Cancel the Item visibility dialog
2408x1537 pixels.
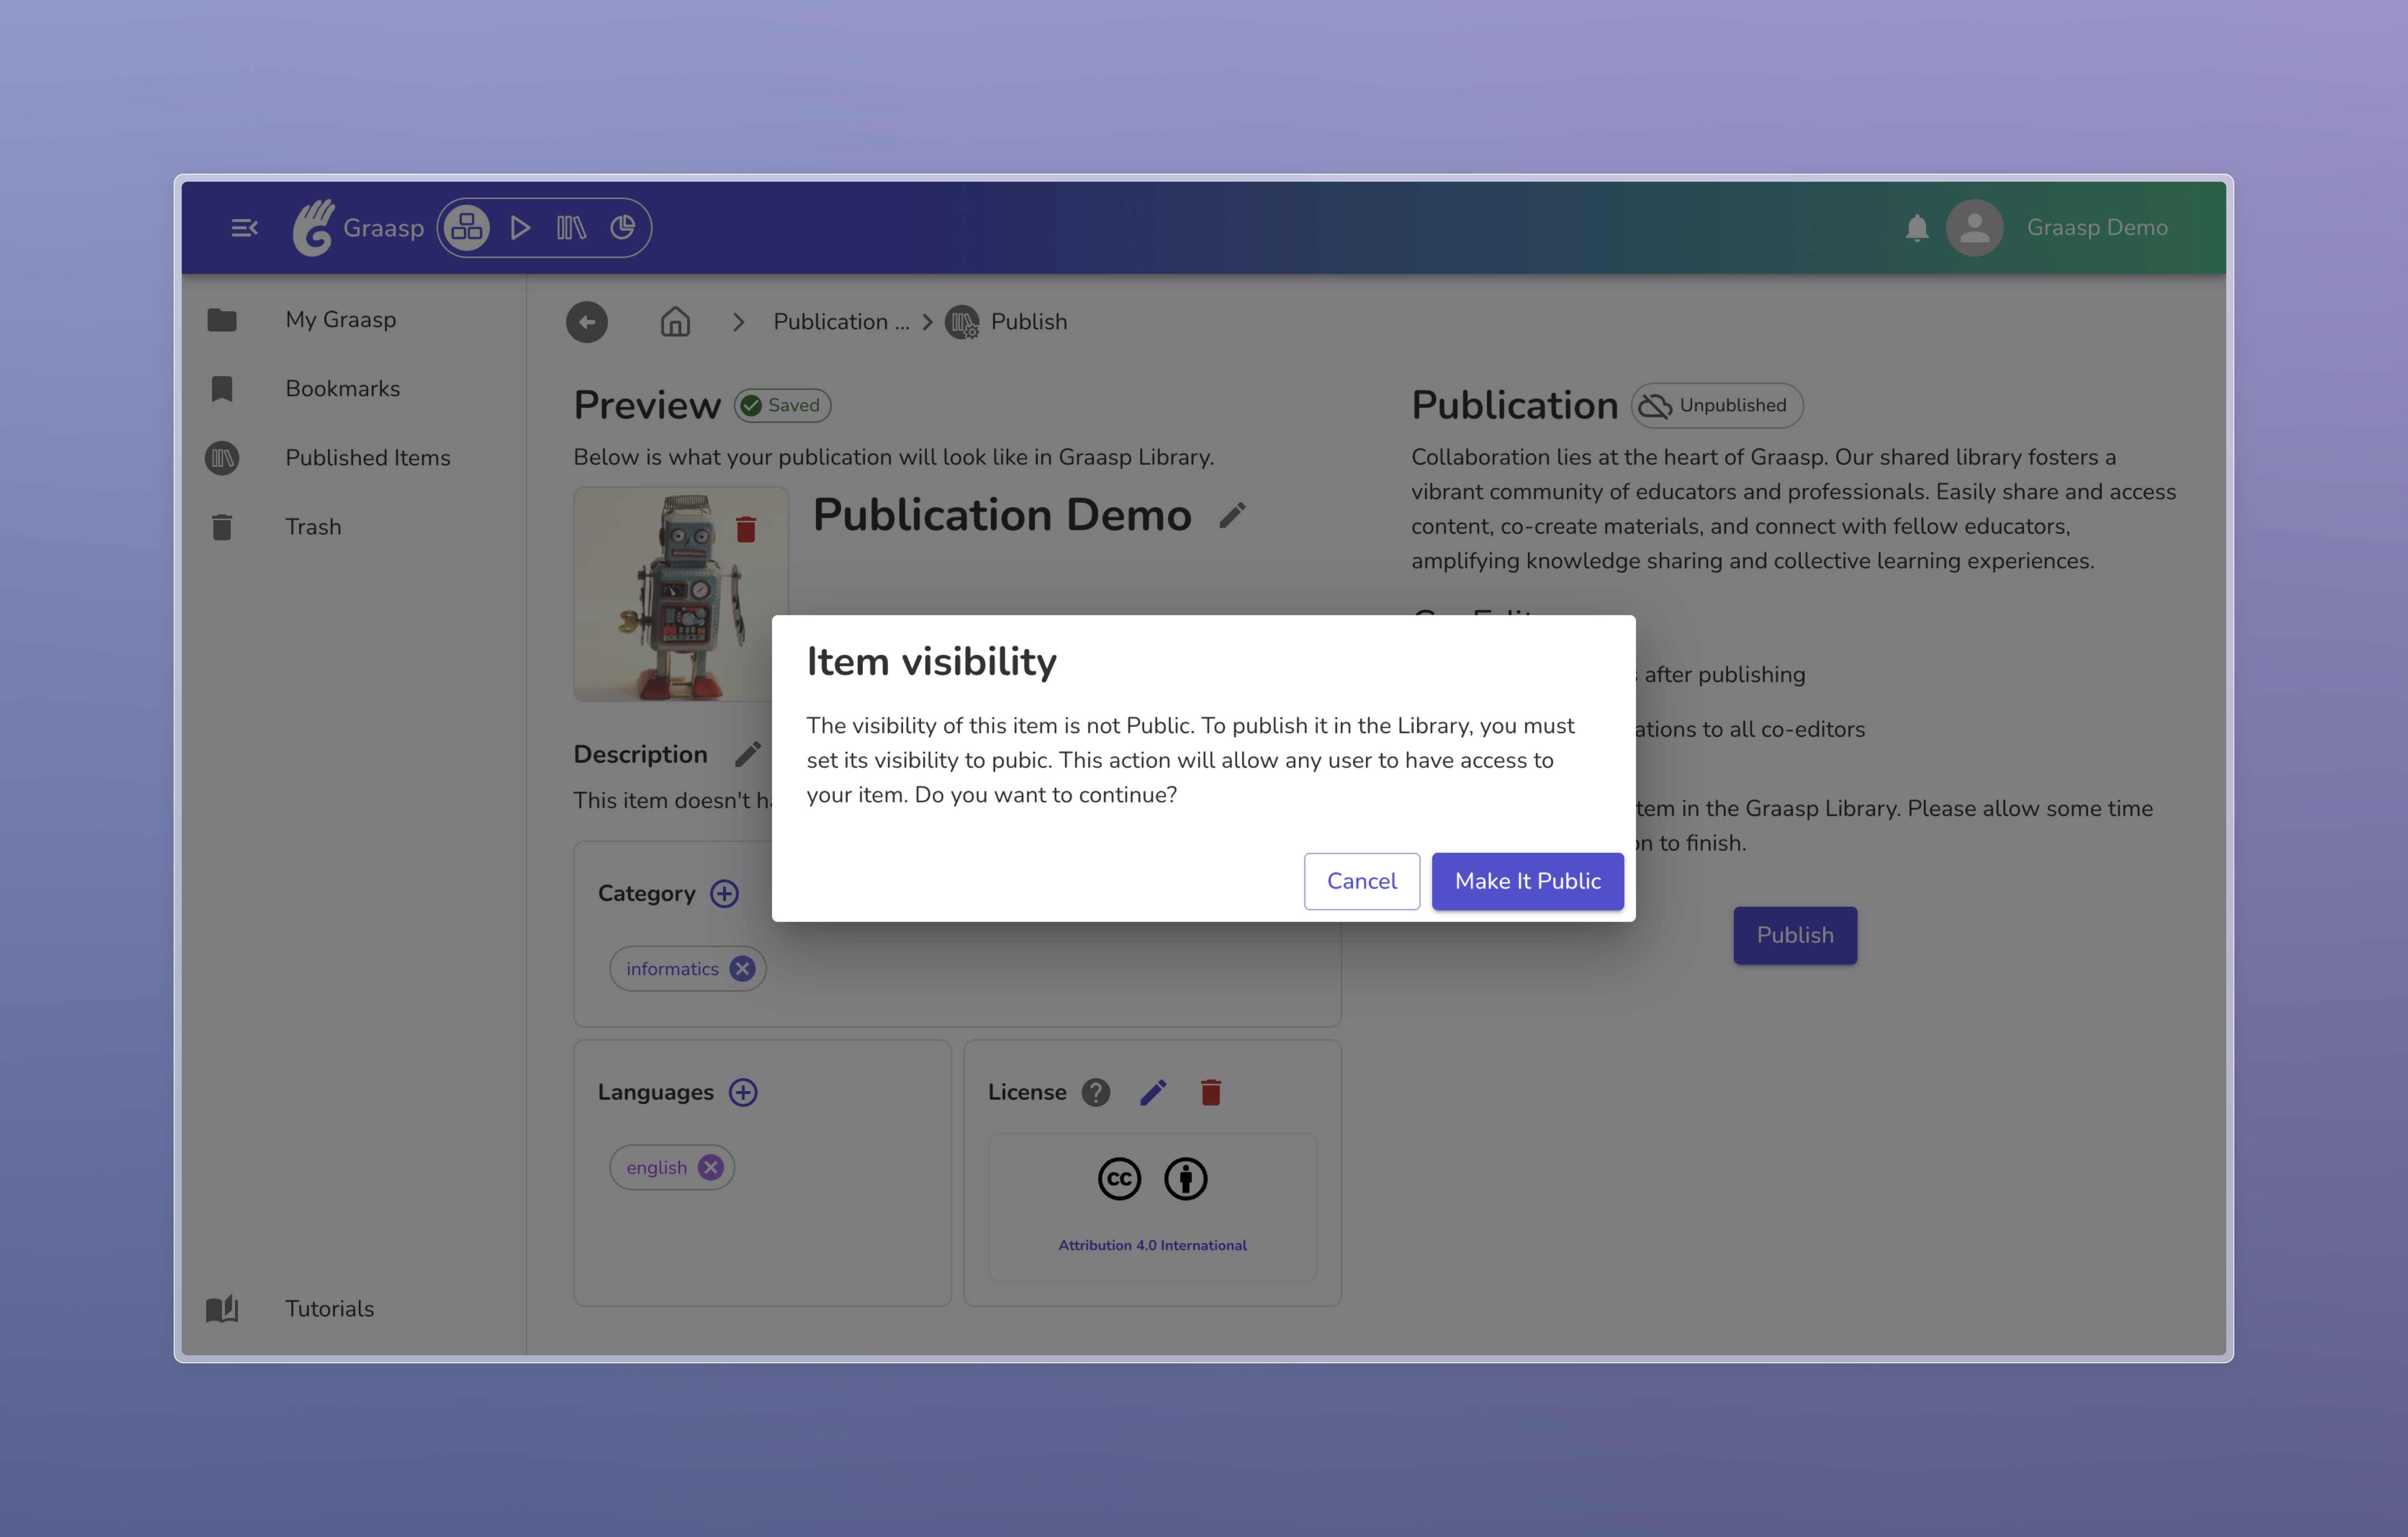click(1361, 881)
